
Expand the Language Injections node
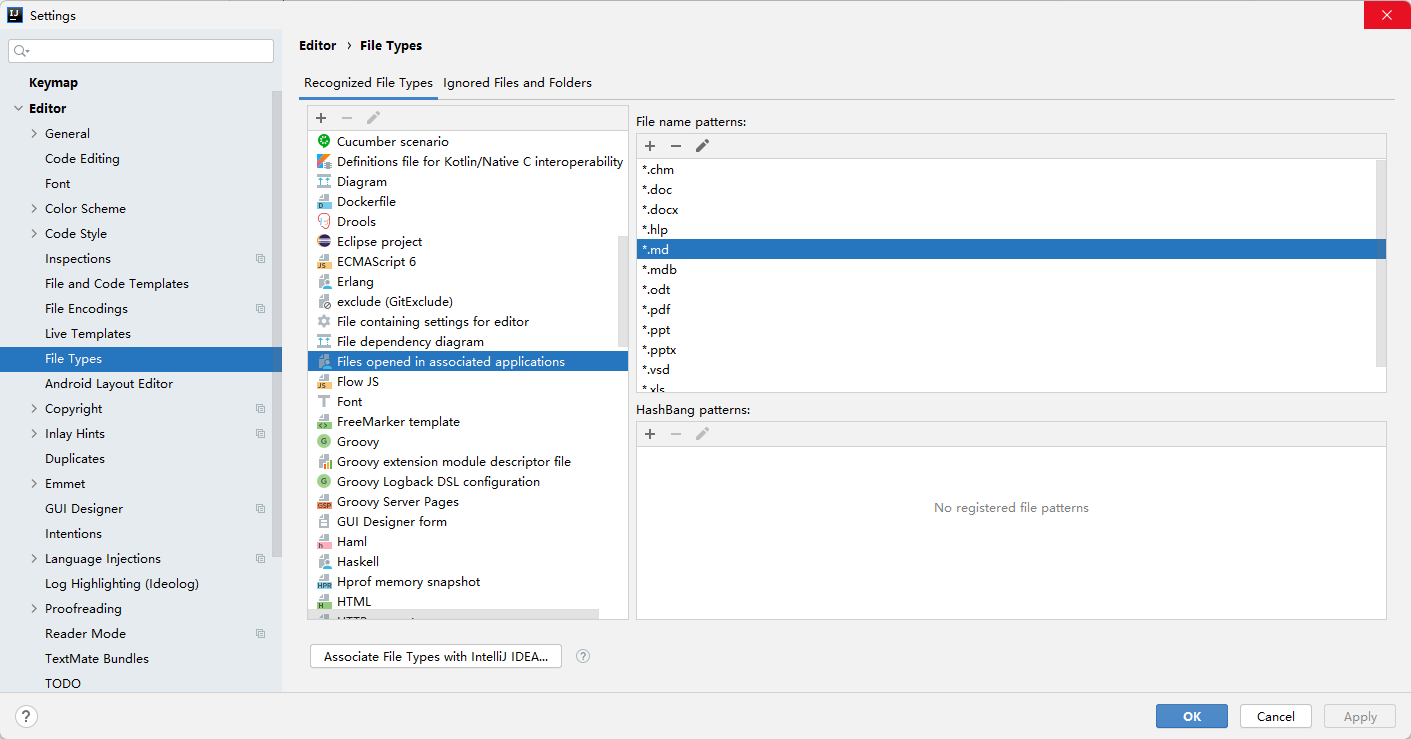pos(34,559)
